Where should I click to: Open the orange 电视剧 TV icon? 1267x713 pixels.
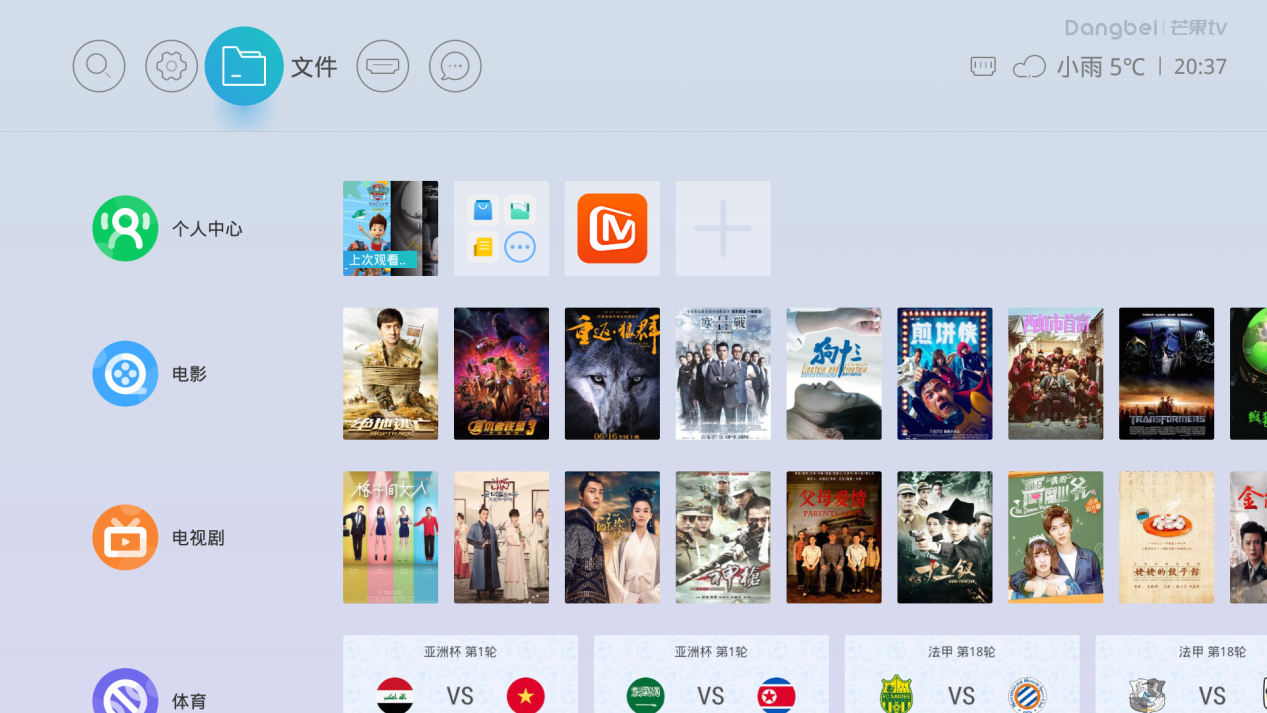tap(125, 537)
